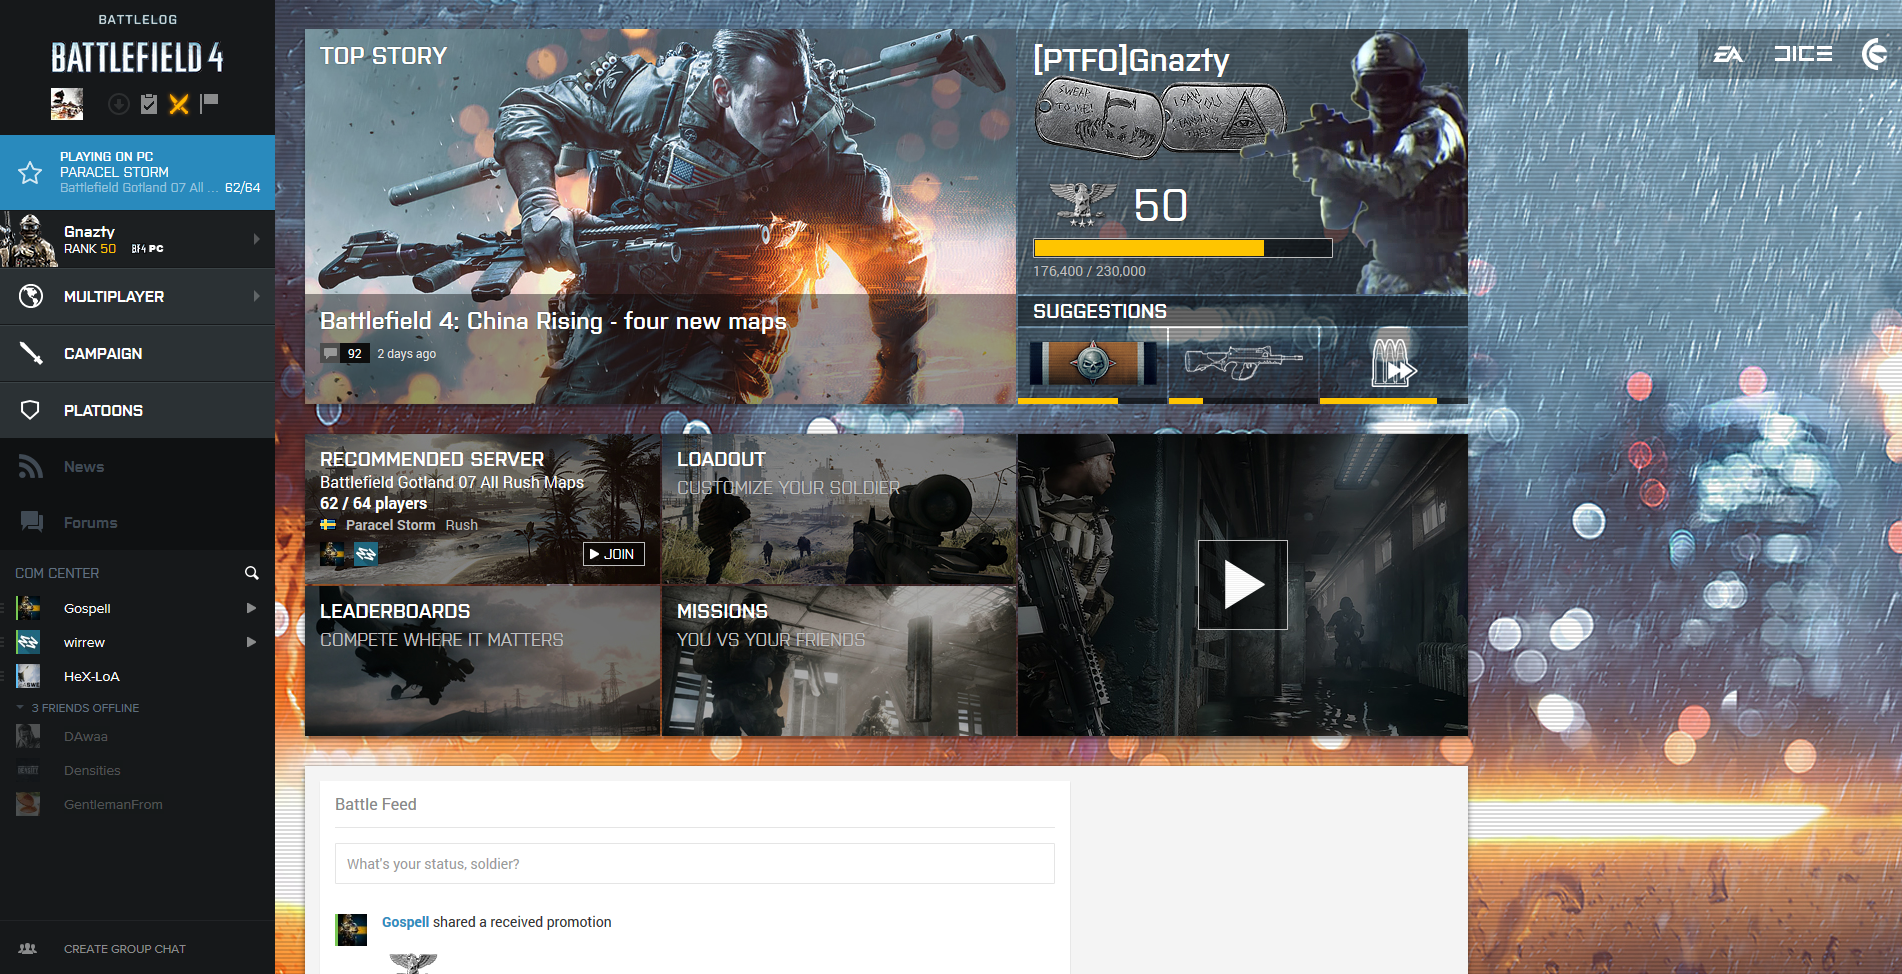1902x974 pixels.
Task: Join the recommended Gotland server
Action: click(614, 554)
